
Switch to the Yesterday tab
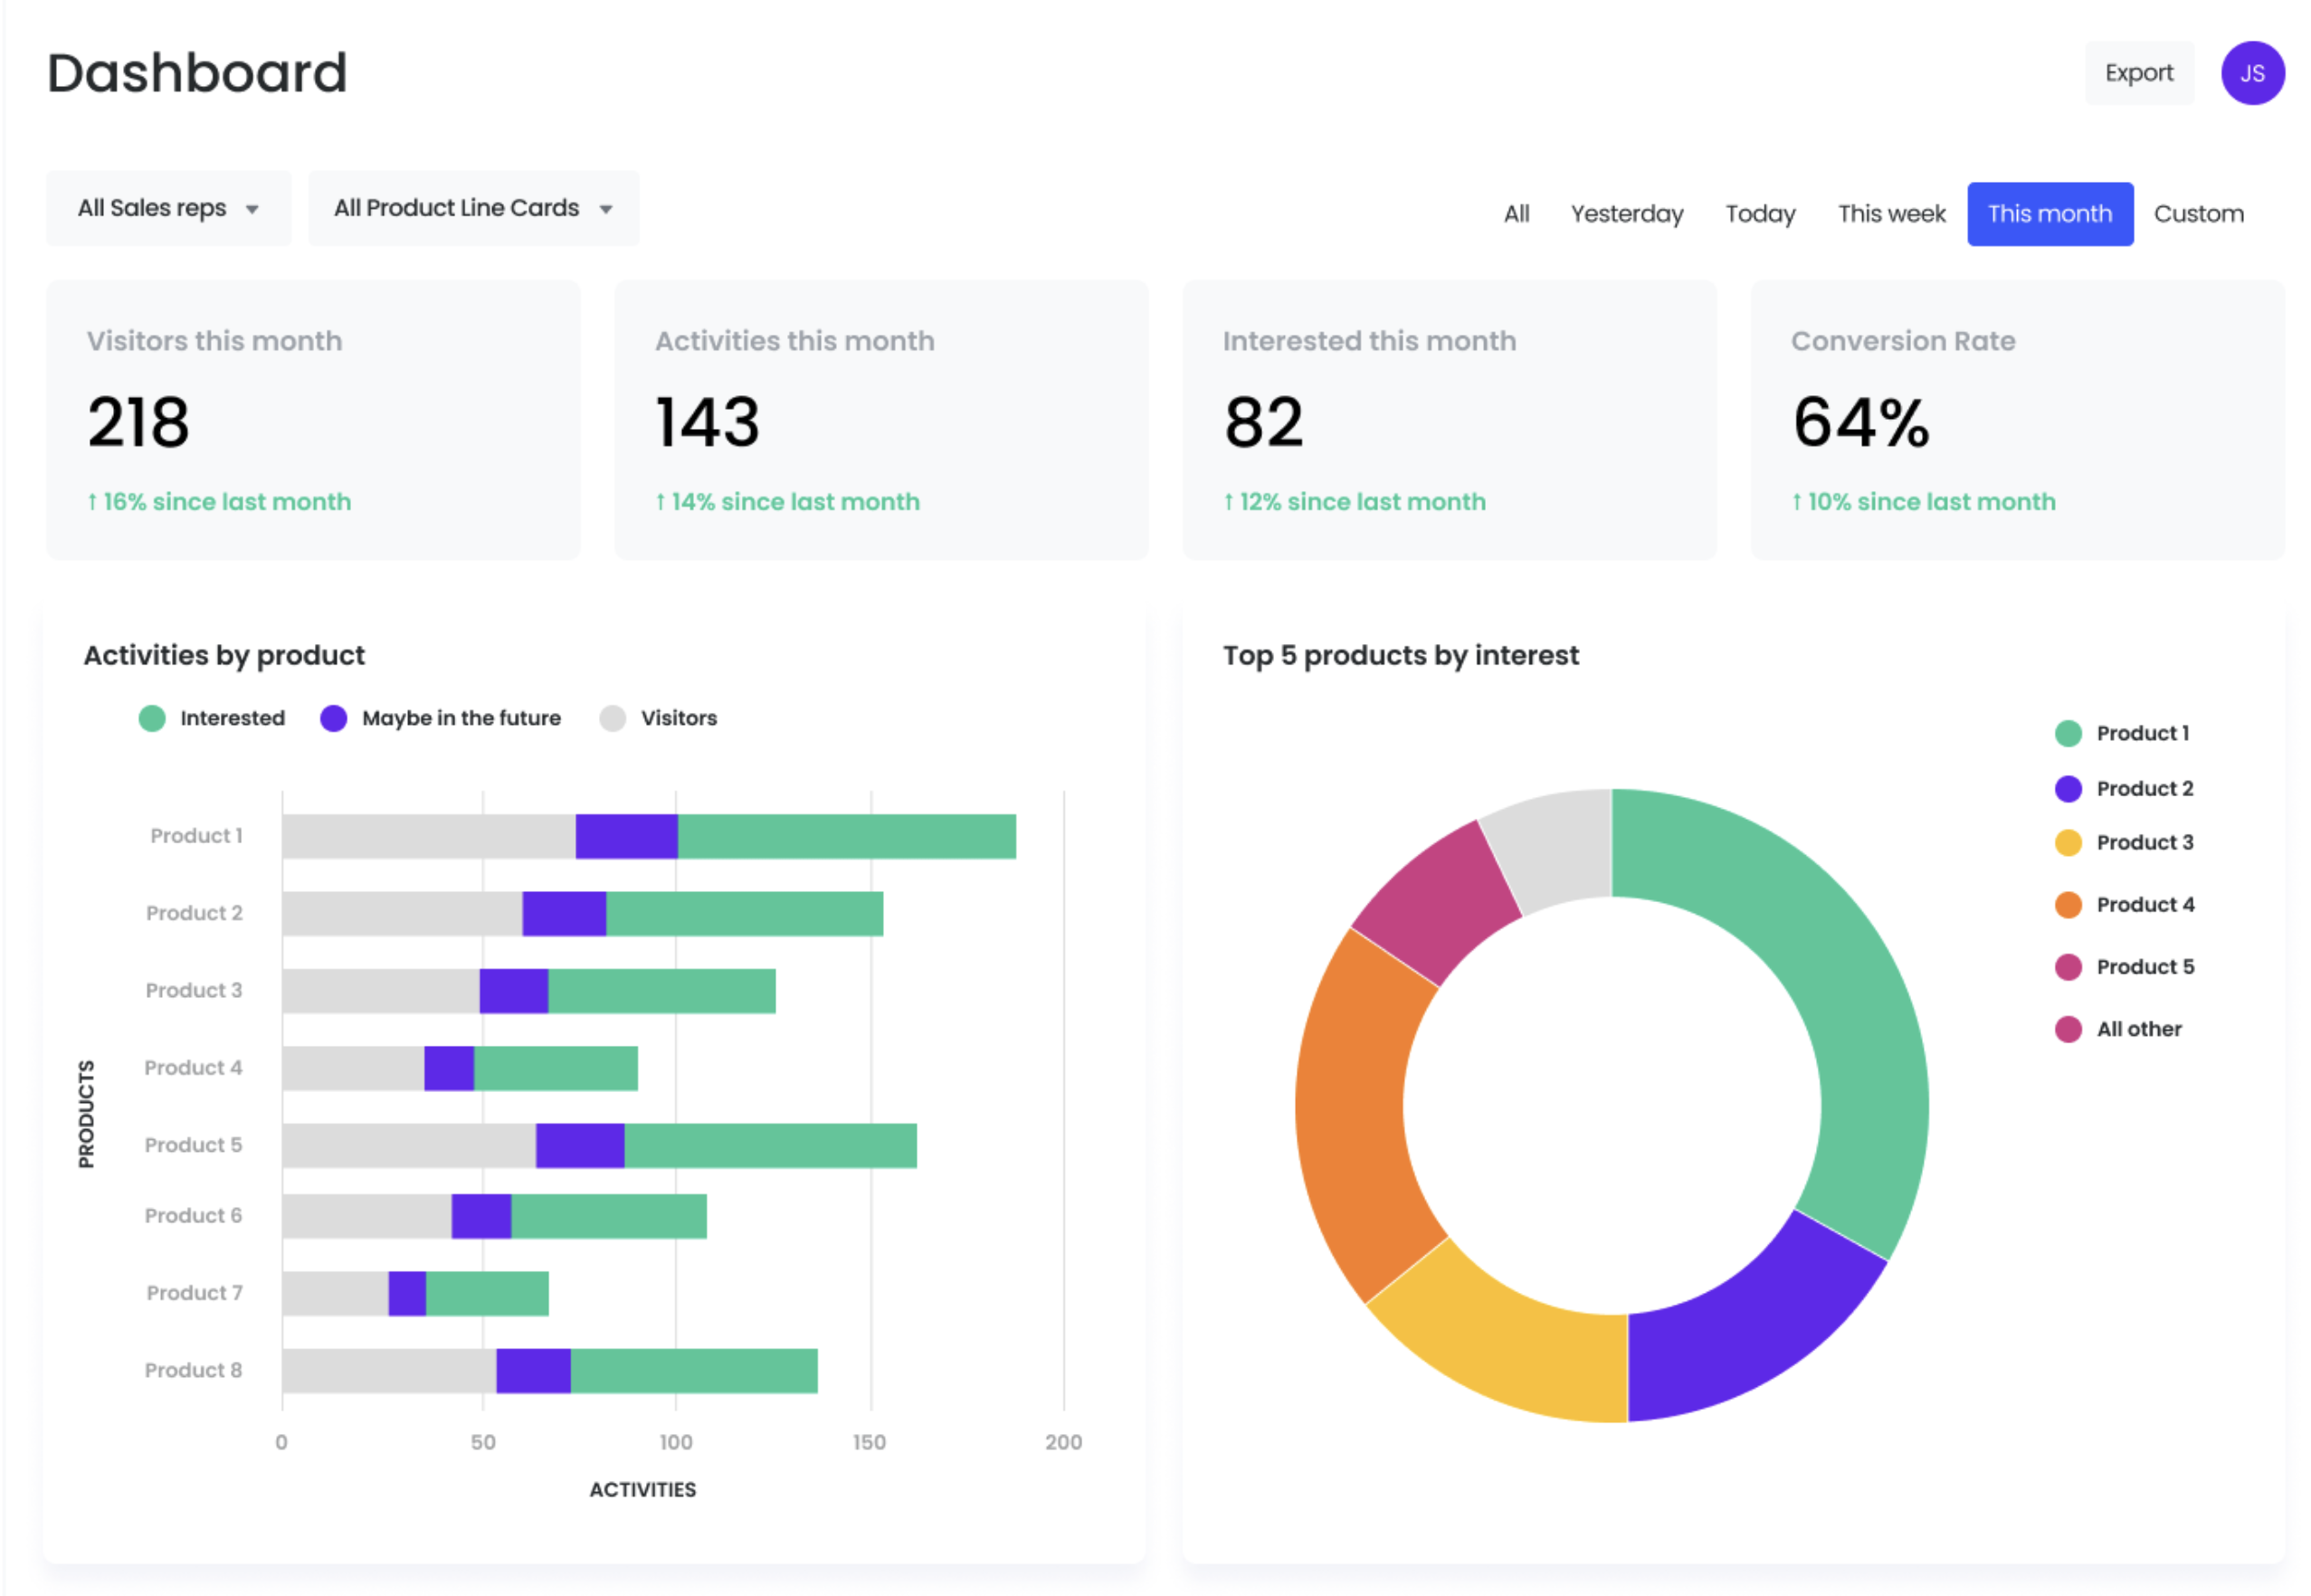1626,214
